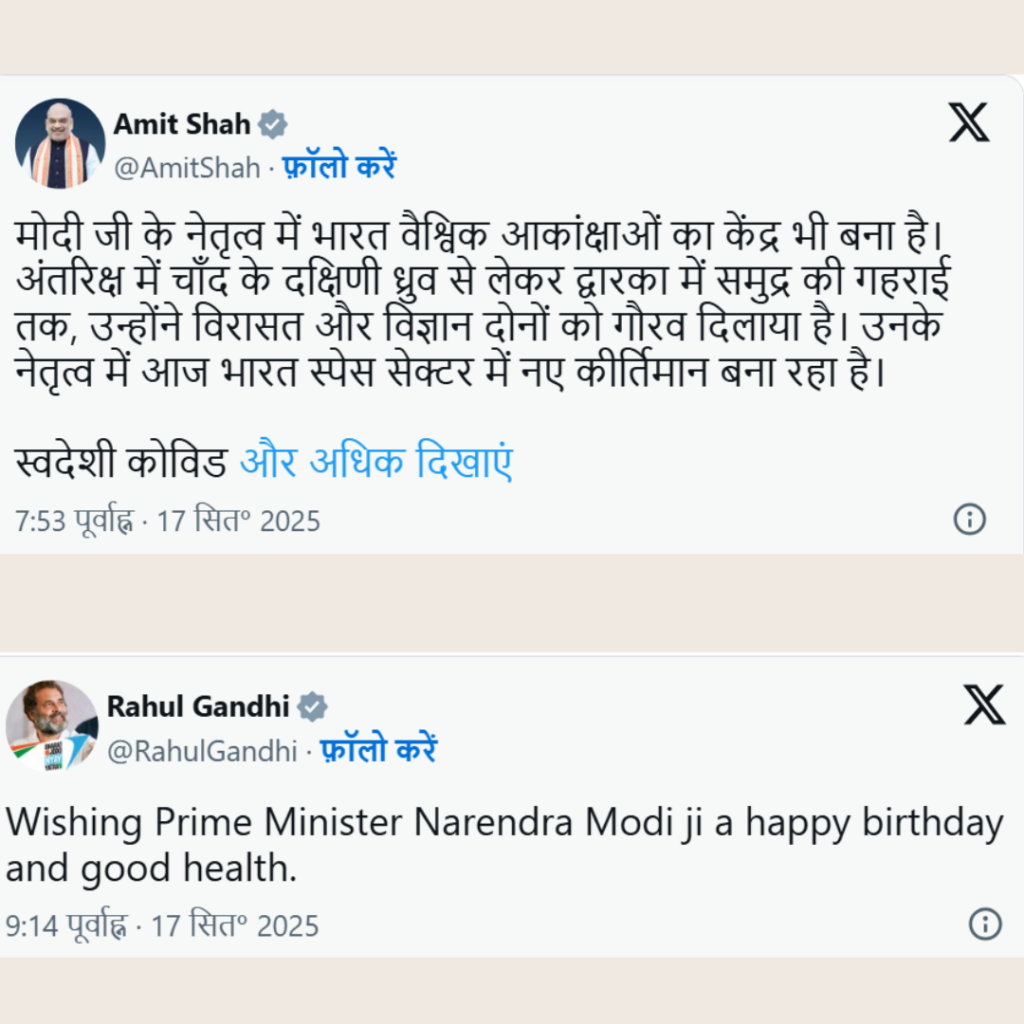The height and width of the screenshot is (1024, 1024).
Task: Open Rahul Gandhi's profile picture
Action: [51, 726]
